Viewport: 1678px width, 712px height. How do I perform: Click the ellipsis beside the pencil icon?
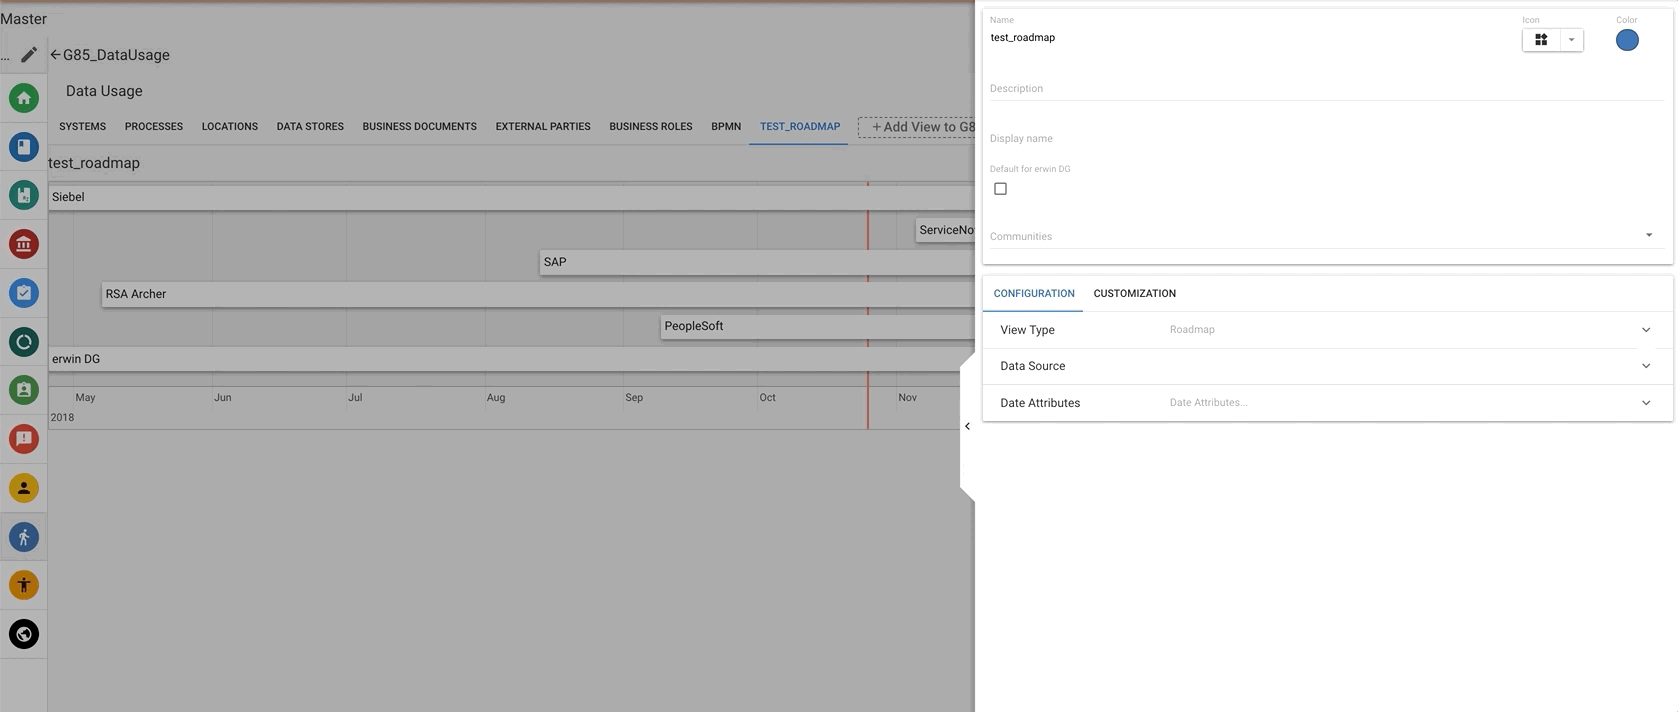pos(5,58)
